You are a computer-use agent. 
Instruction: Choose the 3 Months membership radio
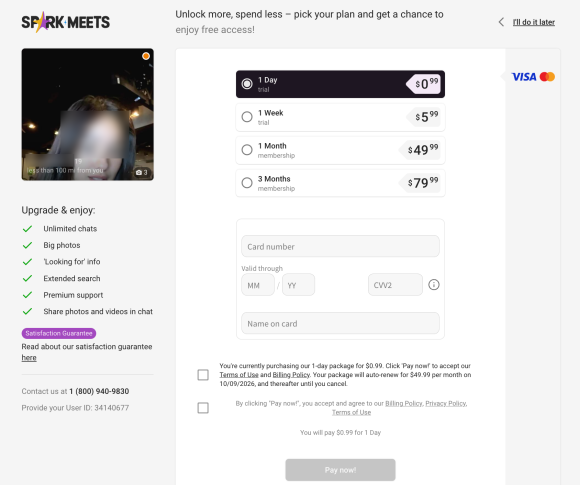tap(247, 183)
